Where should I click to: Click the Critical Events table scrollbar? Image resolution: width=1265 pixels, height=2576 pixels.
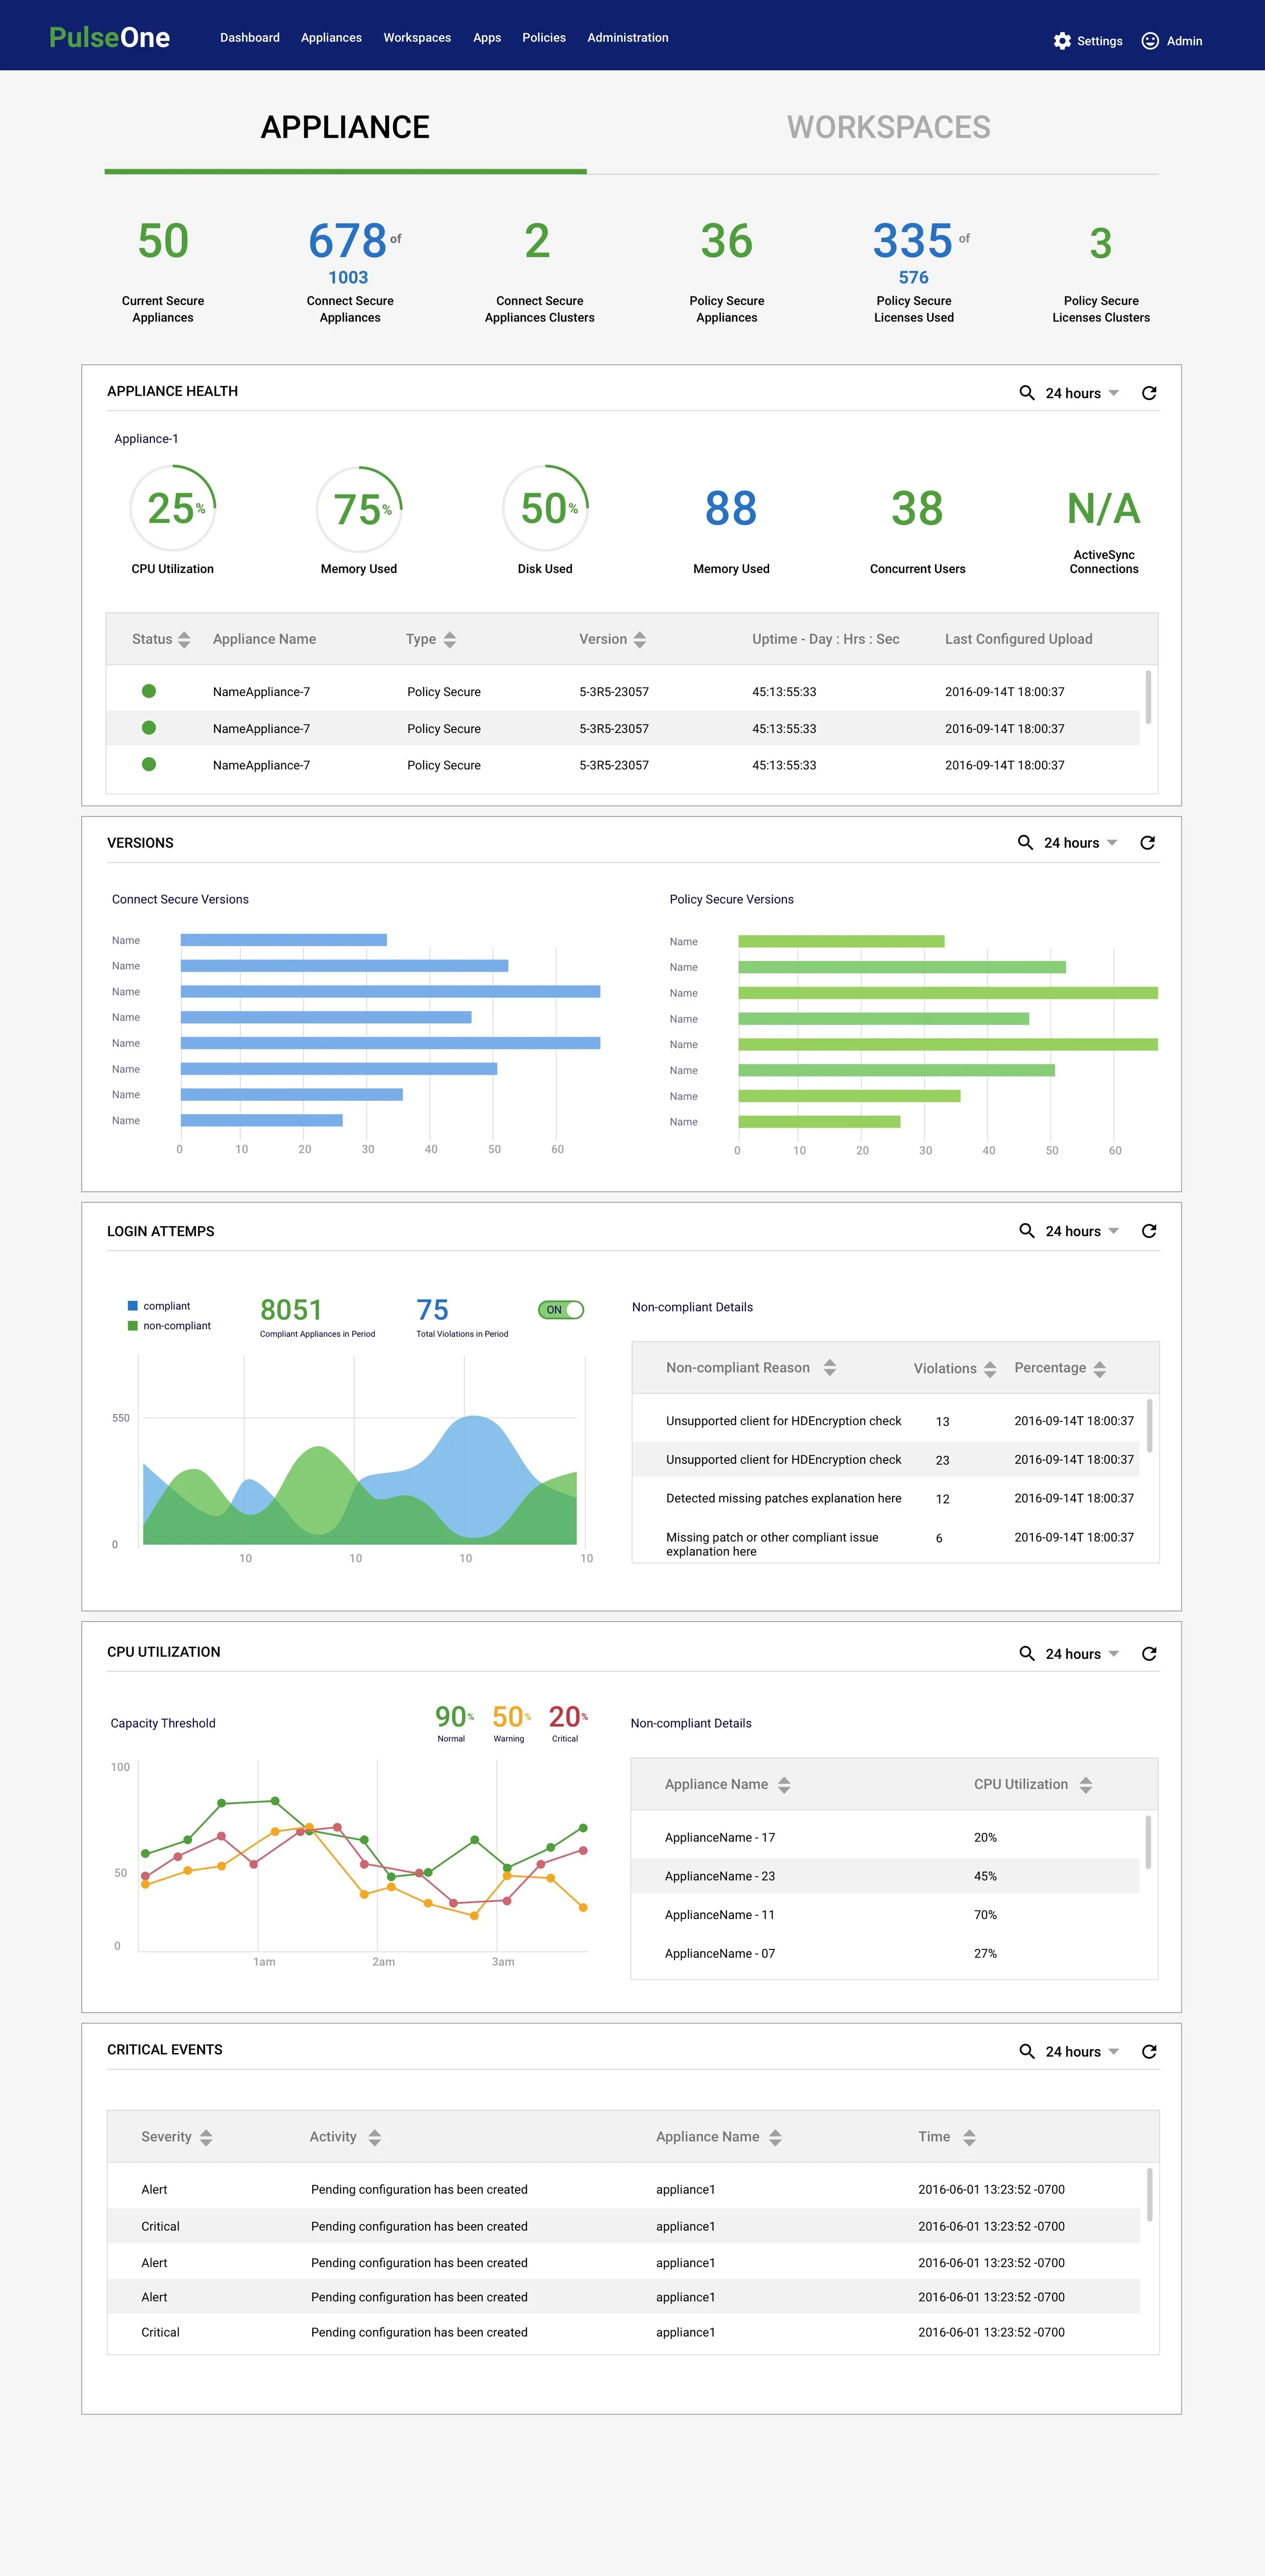(x=1149, y=2195)
